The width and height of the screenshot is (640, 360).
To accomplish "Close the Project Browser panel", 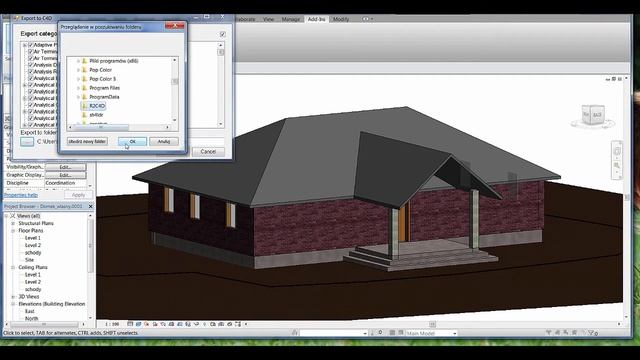I will pyautogui.click(x=91, y=207).
